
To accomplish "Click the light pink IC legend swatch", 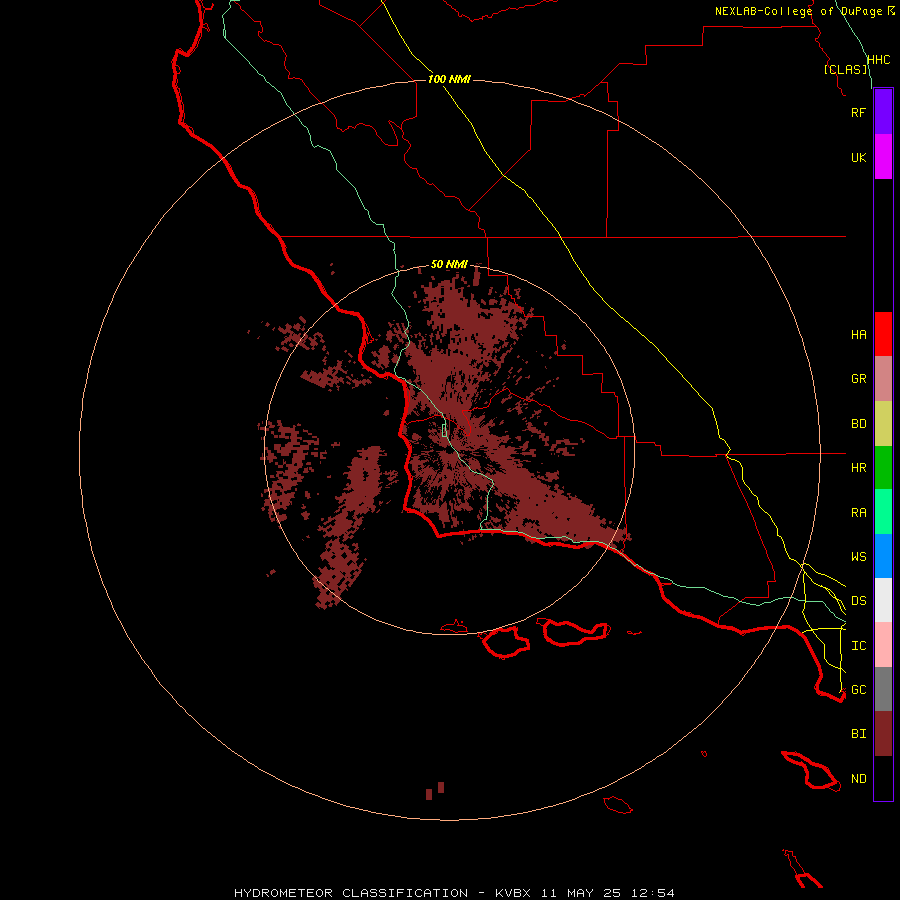I will [883, 645].
